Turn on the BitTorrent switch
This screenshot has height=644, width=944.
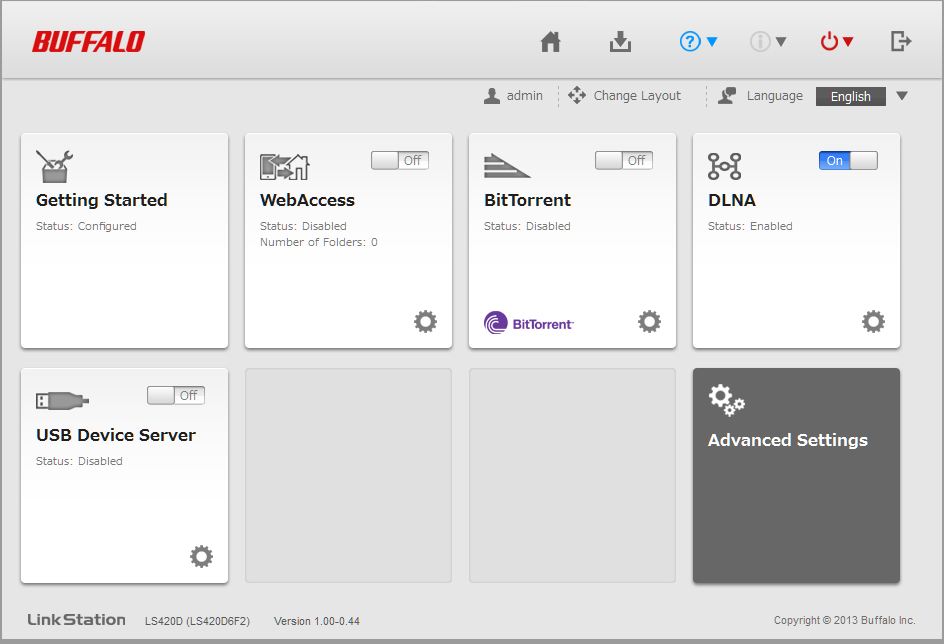pyautogui.click(x=624, y=161)
